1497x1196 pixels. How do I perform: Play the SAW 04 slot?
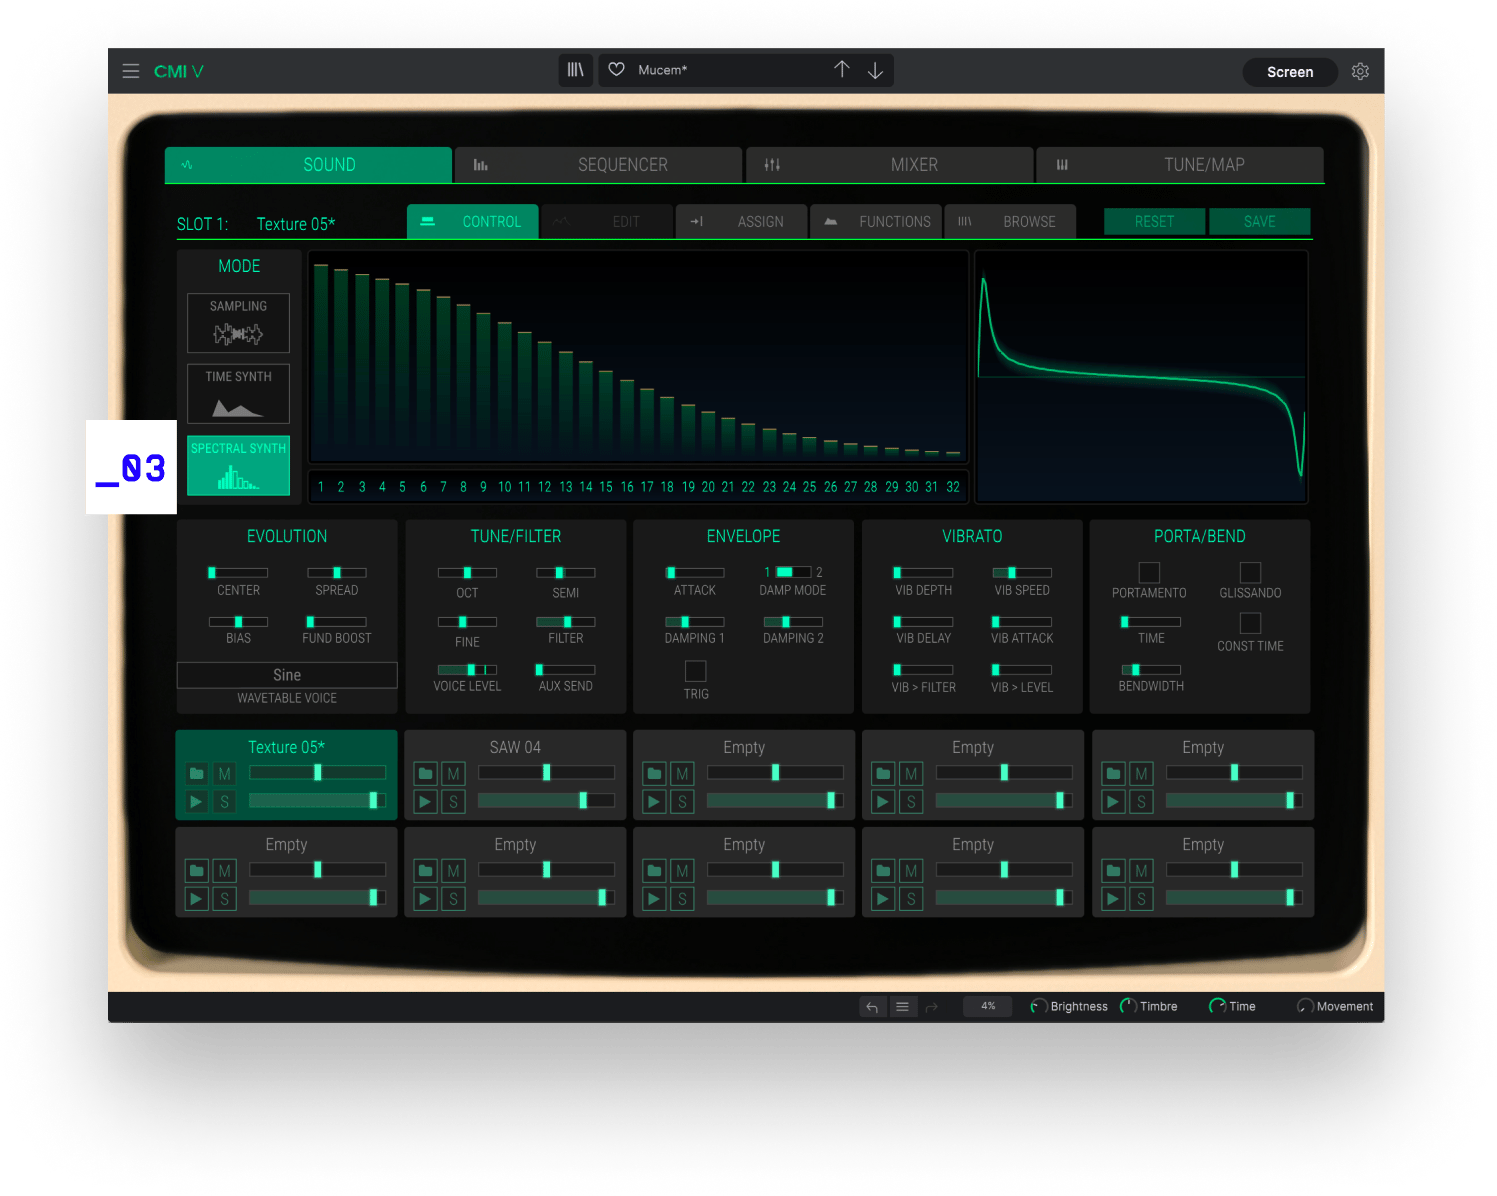pyautogui.click(x=426, y=801)
